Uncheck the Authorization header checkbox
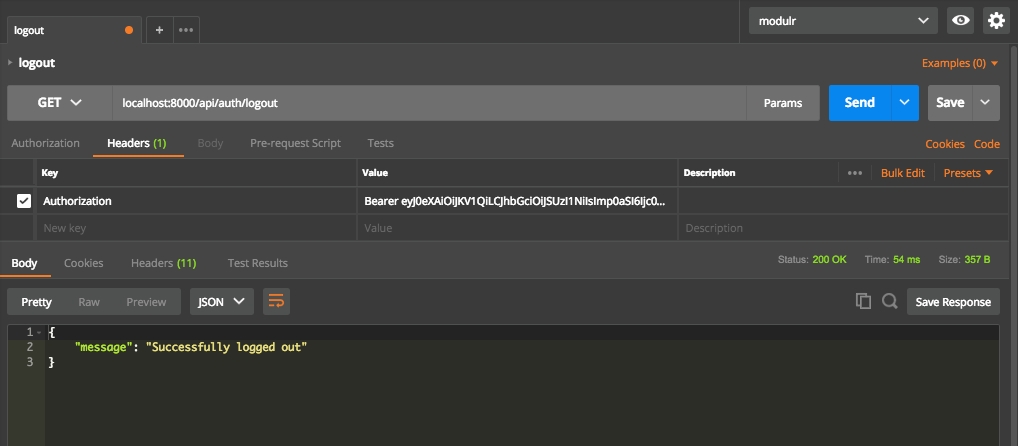This screenshot has height=446, width=1018. tap(24, 201)
